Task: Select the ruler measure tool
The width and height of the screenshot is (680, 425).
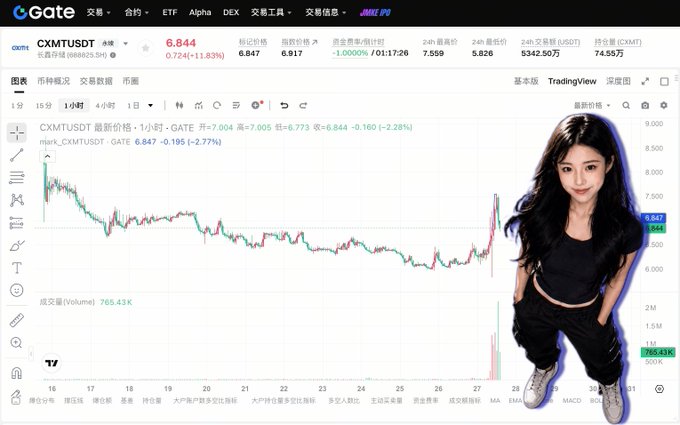Action: 17,320
